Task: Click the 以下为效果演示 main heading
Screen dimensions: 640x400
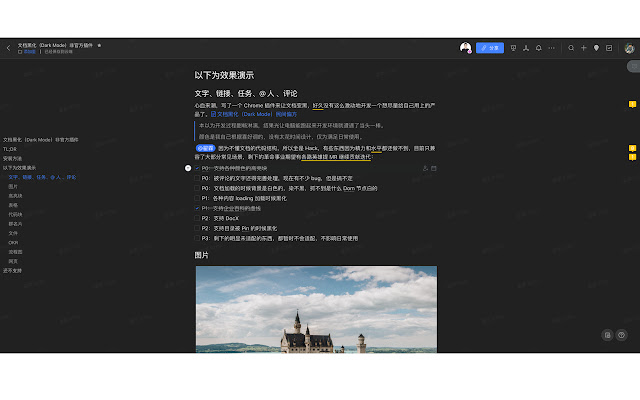Action: 224,75
